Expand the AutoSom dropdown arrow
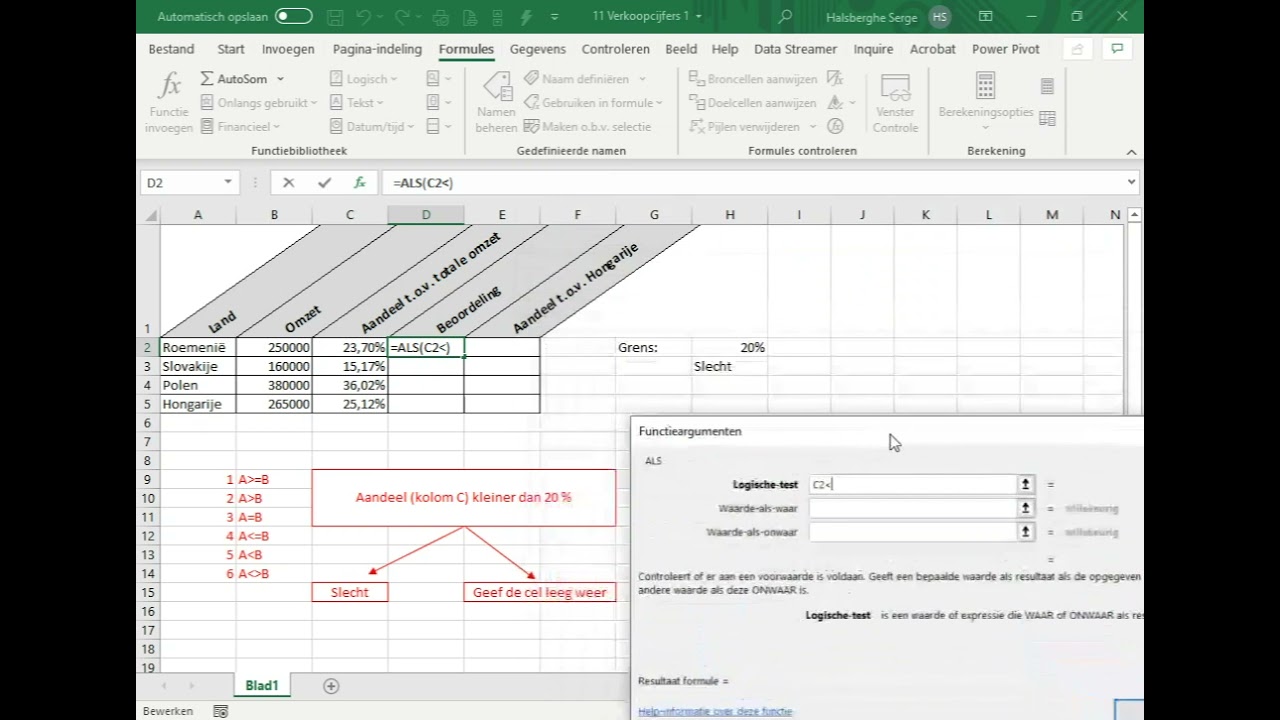The width and height of the screenshot is (1280, 720). (x=280, y=79)
